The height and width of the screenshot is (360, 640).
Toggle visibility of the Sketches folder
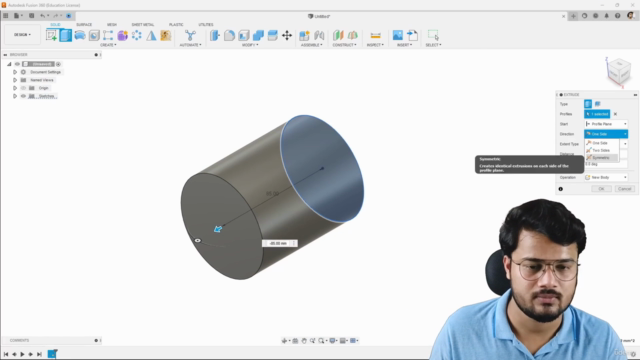[x=23, y=96]
